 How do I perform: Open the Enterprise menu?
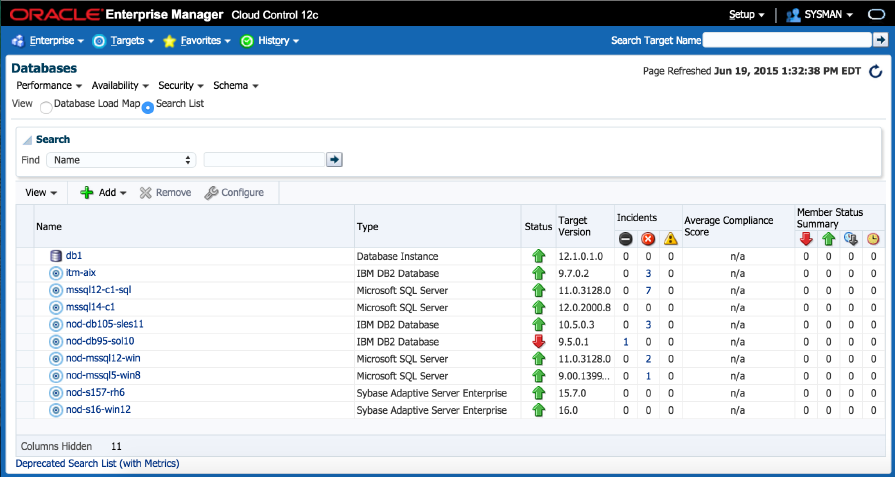(x=57, y=41)
